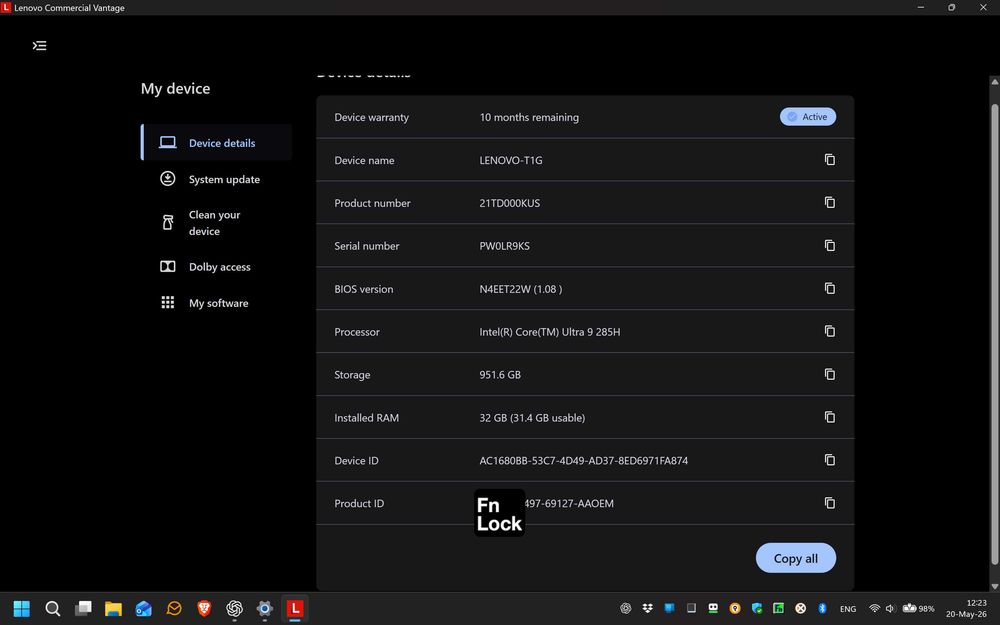Select serial number PW0LR9KS
1000x625 pixels.
504,246
